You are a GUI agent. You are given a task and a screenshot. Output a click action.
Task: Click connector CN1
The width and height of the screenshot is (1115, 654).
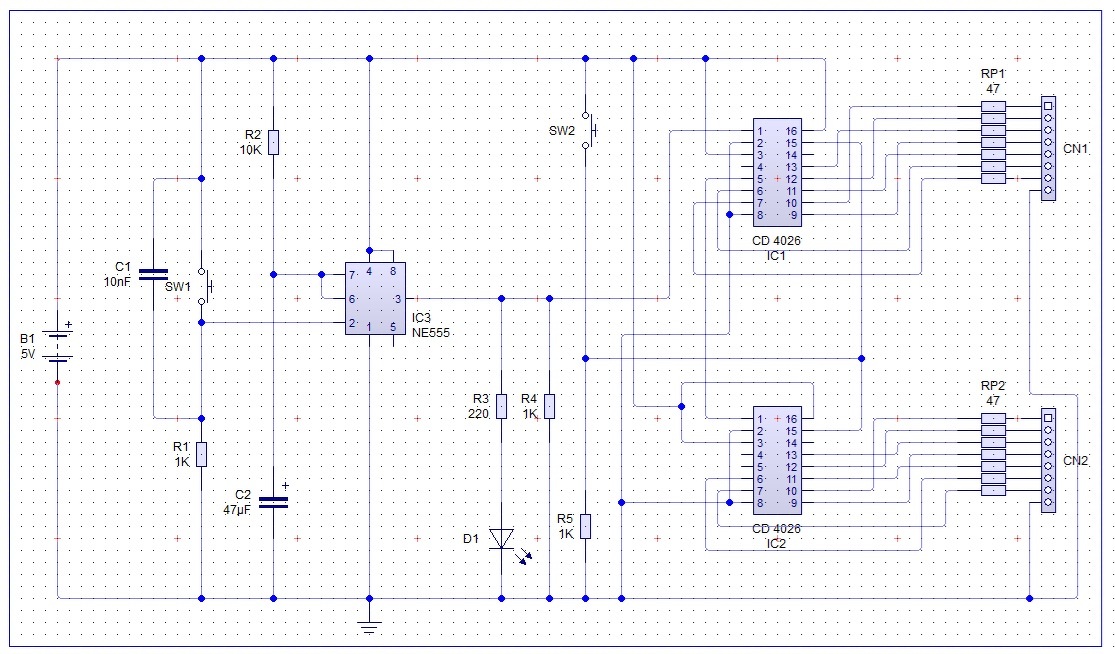pos(1048,149)
